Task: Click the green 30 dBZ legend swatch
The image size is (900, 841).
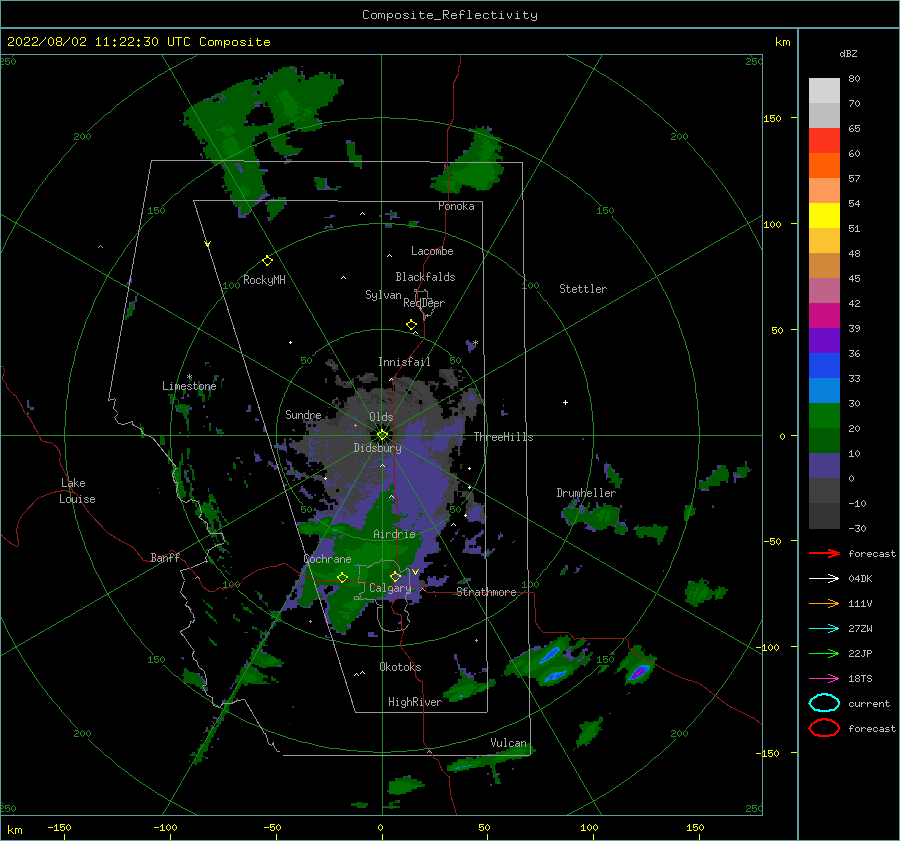Action: pos(824,415)
